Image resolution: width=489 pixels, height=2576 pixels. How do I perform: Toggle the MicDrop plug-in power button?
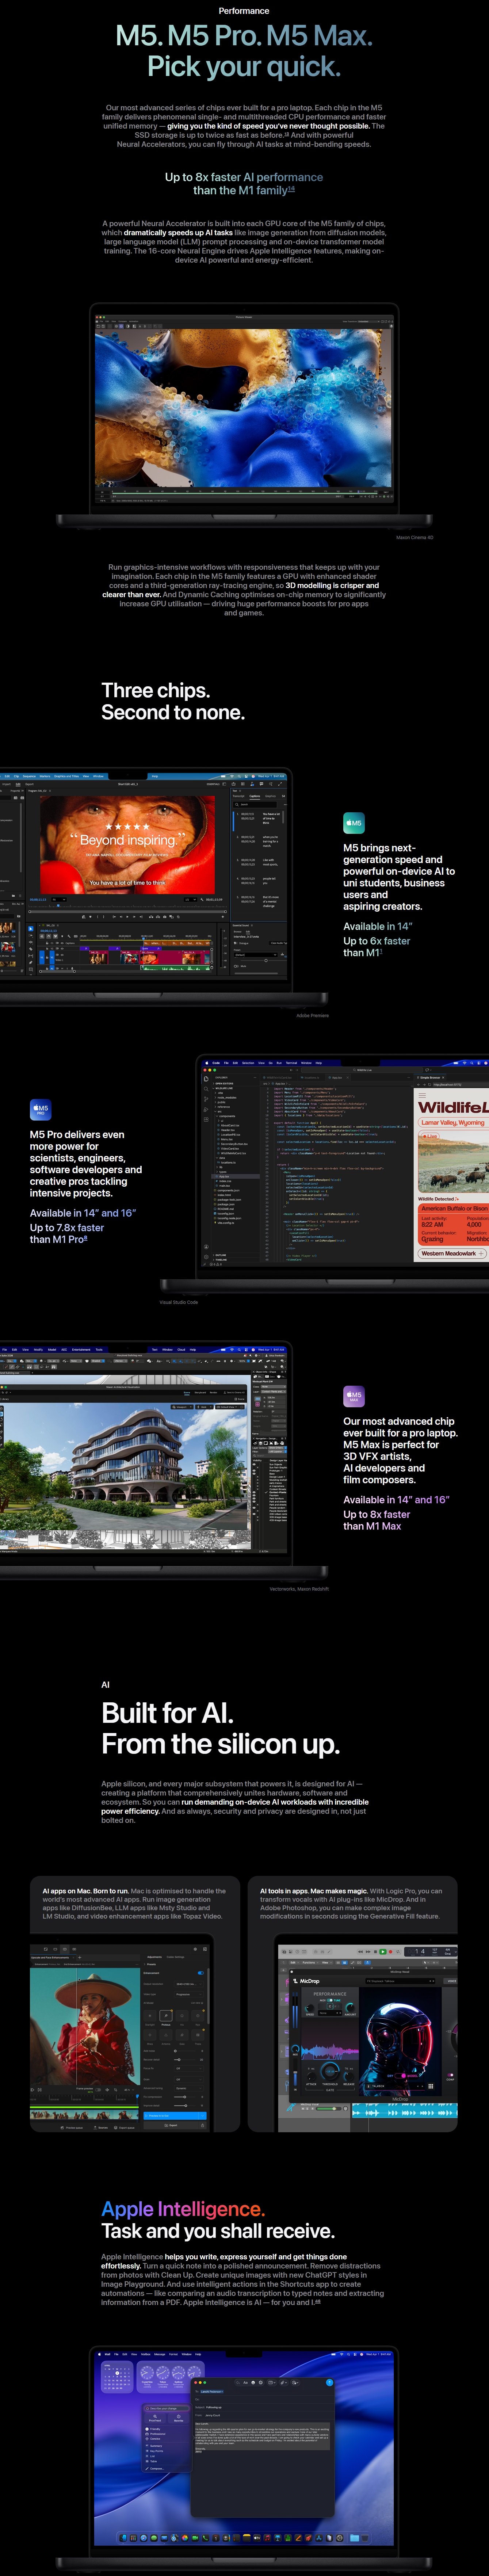pos(292,1972)
